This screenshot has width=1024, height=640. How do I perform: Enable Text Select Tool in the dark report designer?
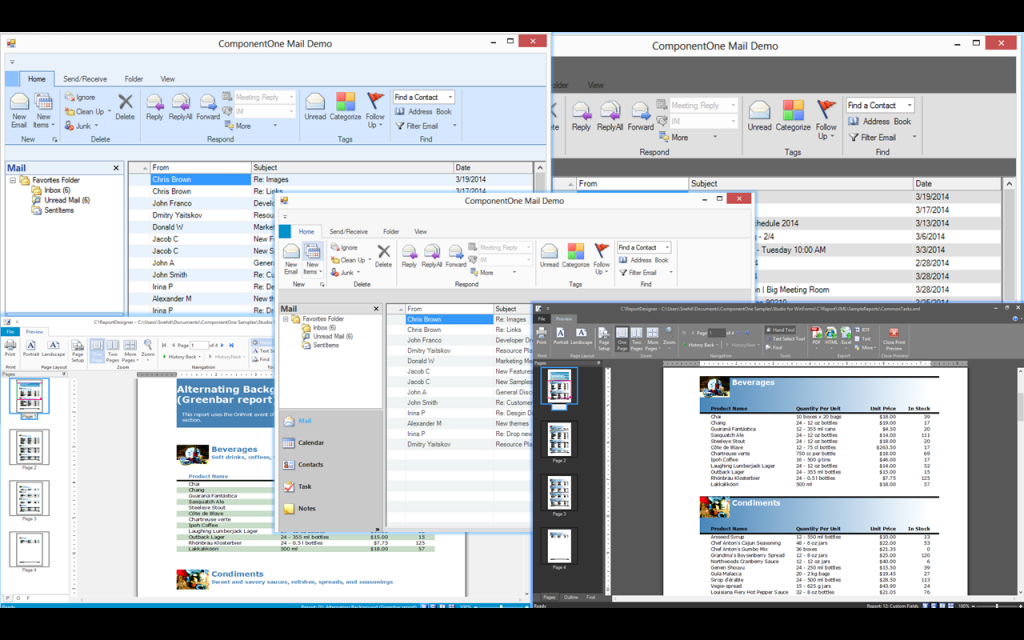[x=786, y=339]
